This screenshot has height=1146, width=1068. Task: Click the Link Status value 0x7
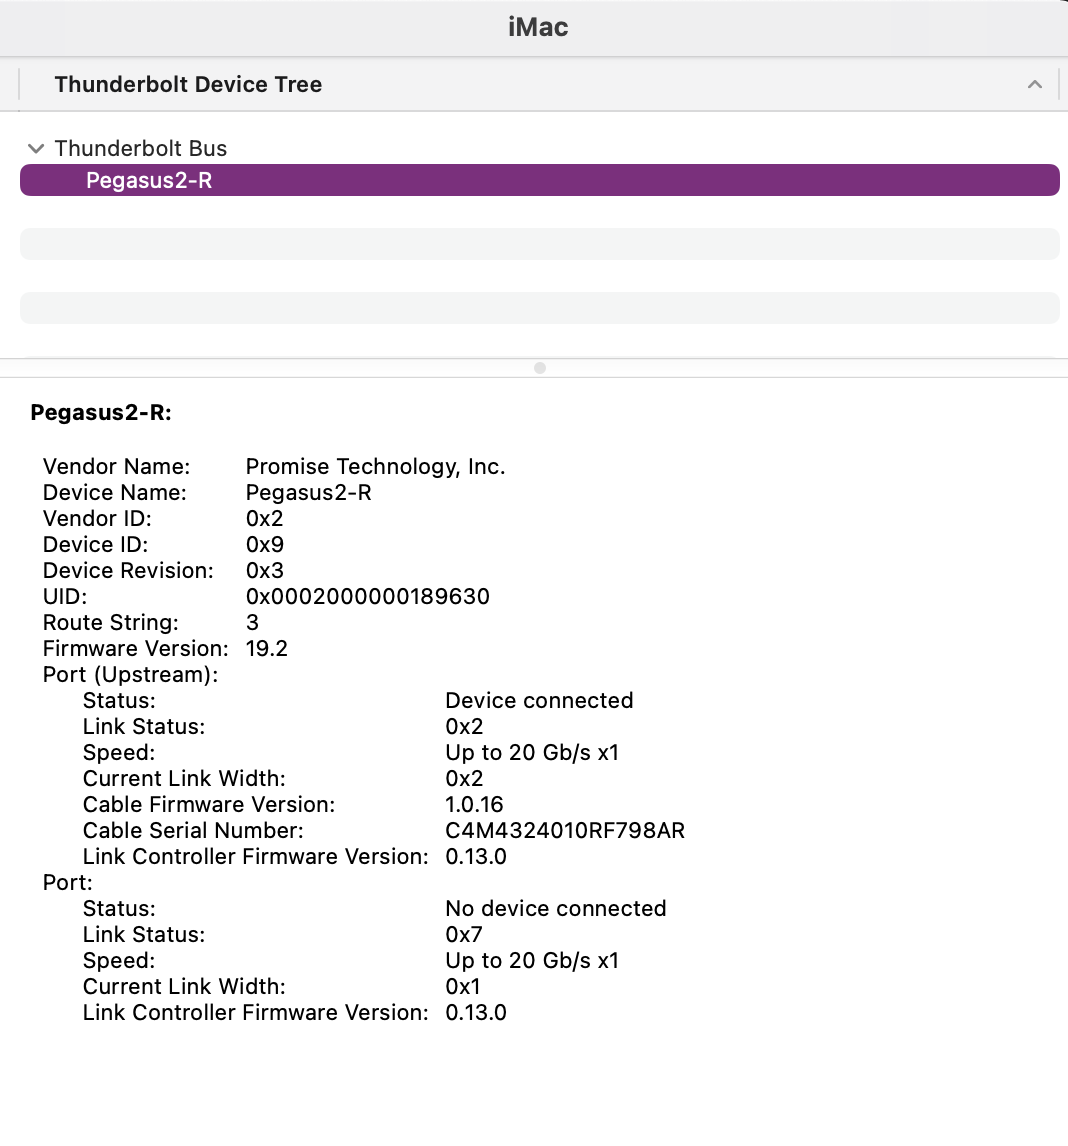pyautogui.click(x=464, y=935)
